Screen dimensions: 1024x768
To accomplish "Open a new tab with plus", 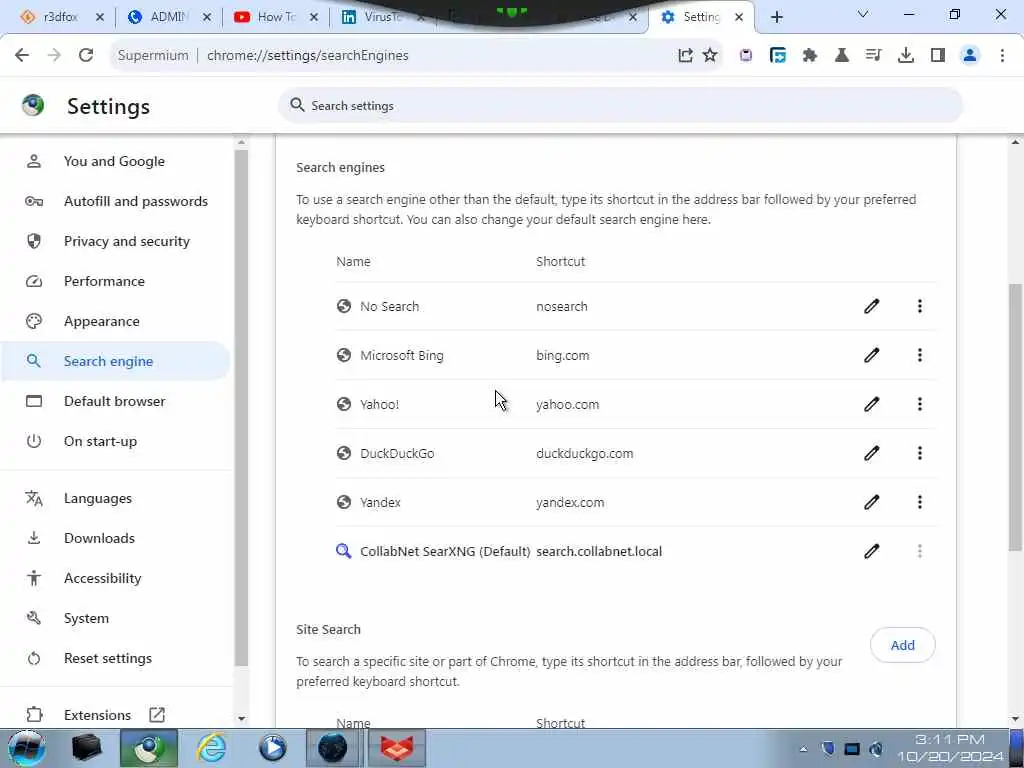I will tap(776, 17).
